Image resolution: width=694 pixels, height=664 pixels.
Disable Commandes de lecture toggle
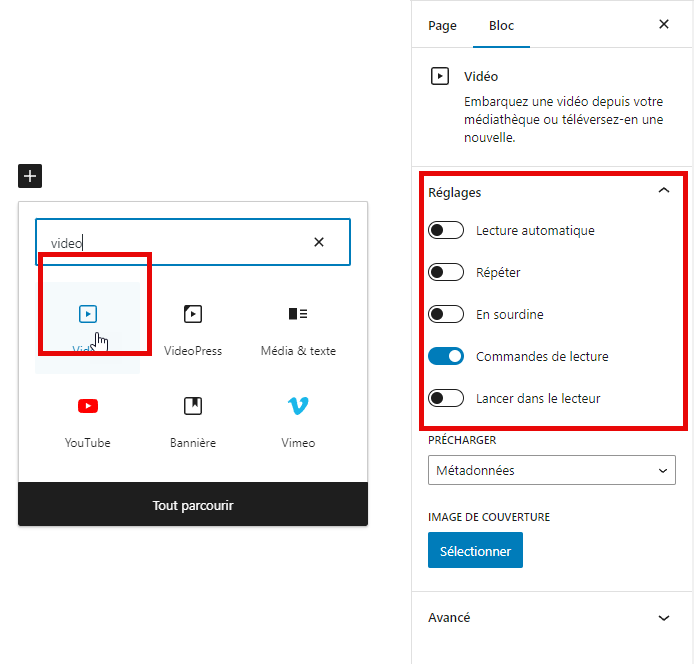coord(446,357)
